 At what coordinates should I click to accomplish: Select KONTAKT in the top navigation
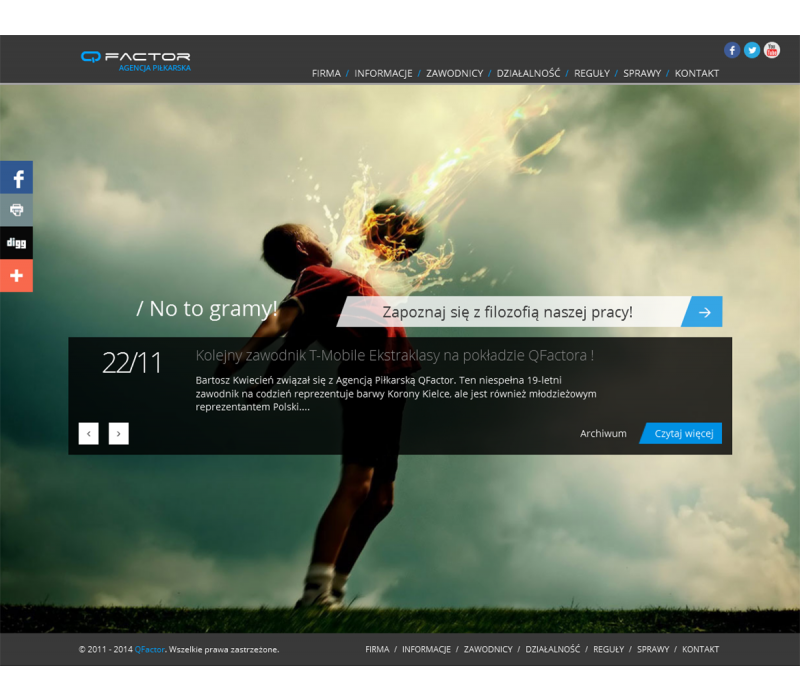click(x=696, y=73)
